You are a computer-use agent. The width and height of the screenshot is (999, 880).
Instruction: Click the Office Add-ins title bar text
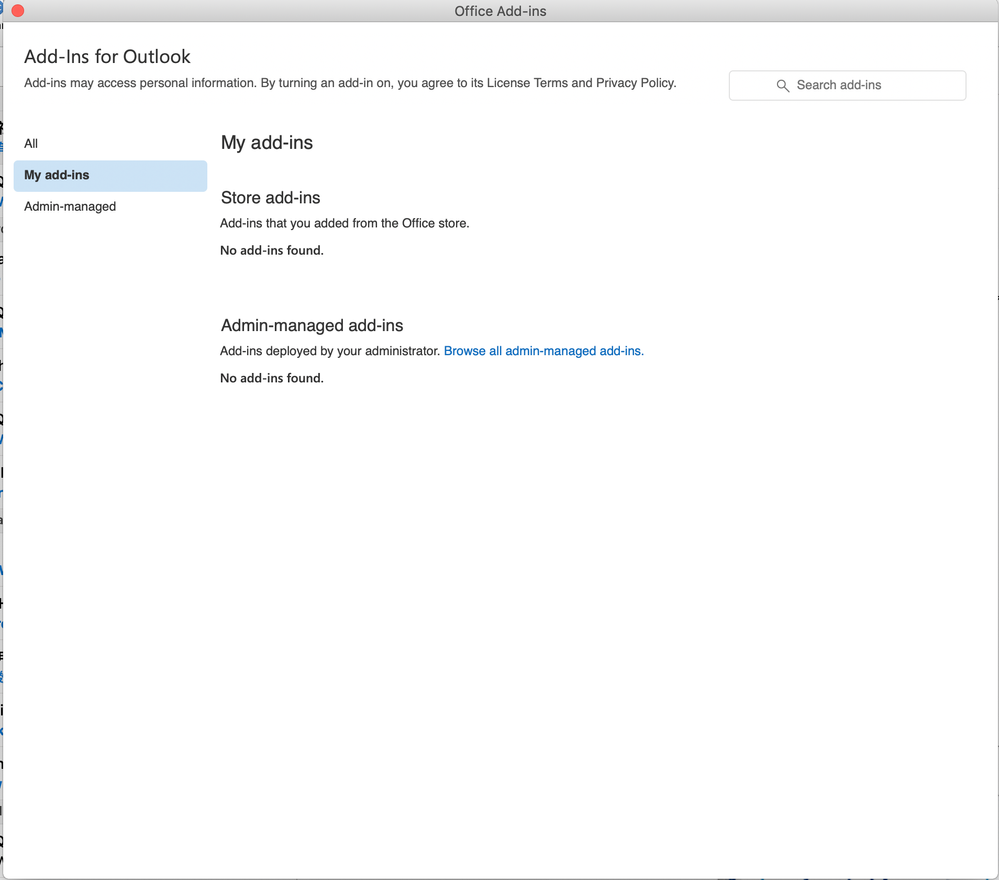click(500, 11)
